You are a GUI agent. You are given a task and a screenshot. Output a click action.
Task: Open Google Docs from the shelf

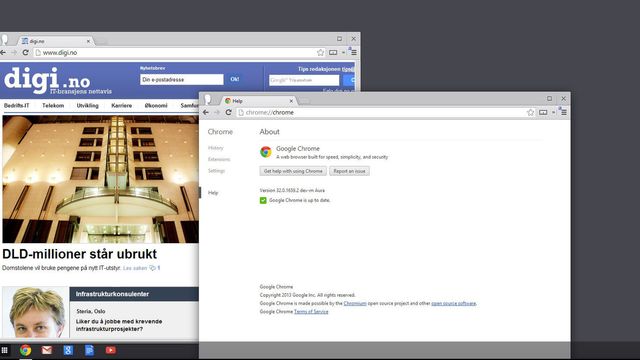pyautogui.click(x=89, y=350)
